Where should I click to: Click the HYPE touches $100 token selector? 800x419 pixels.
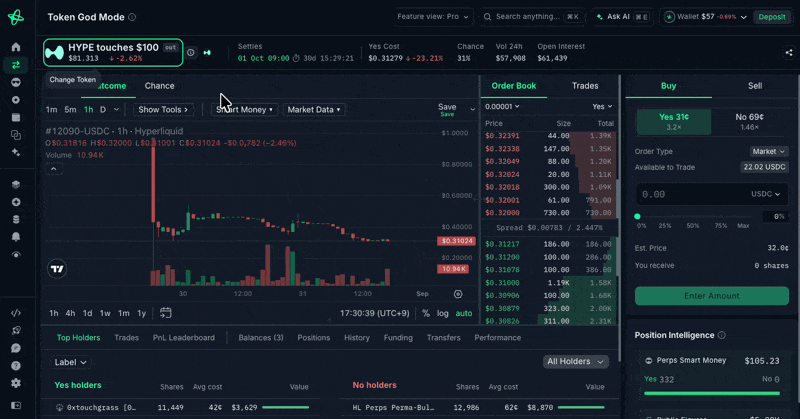point(113,52)
